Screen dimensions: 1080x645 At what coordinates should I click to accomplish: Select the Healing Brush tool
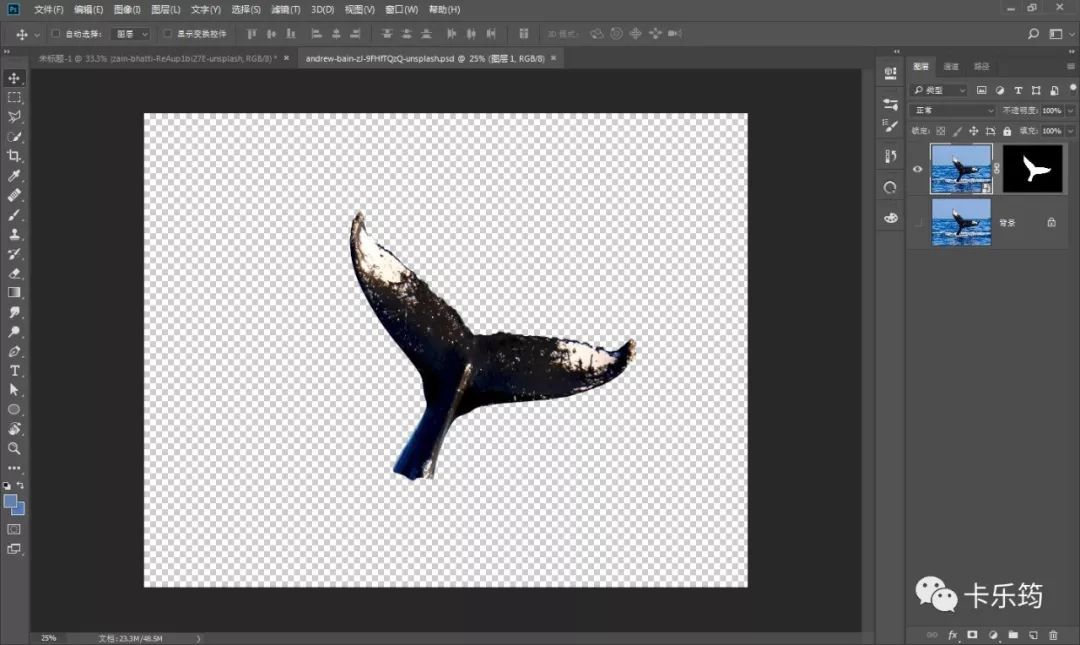[14, 195]
